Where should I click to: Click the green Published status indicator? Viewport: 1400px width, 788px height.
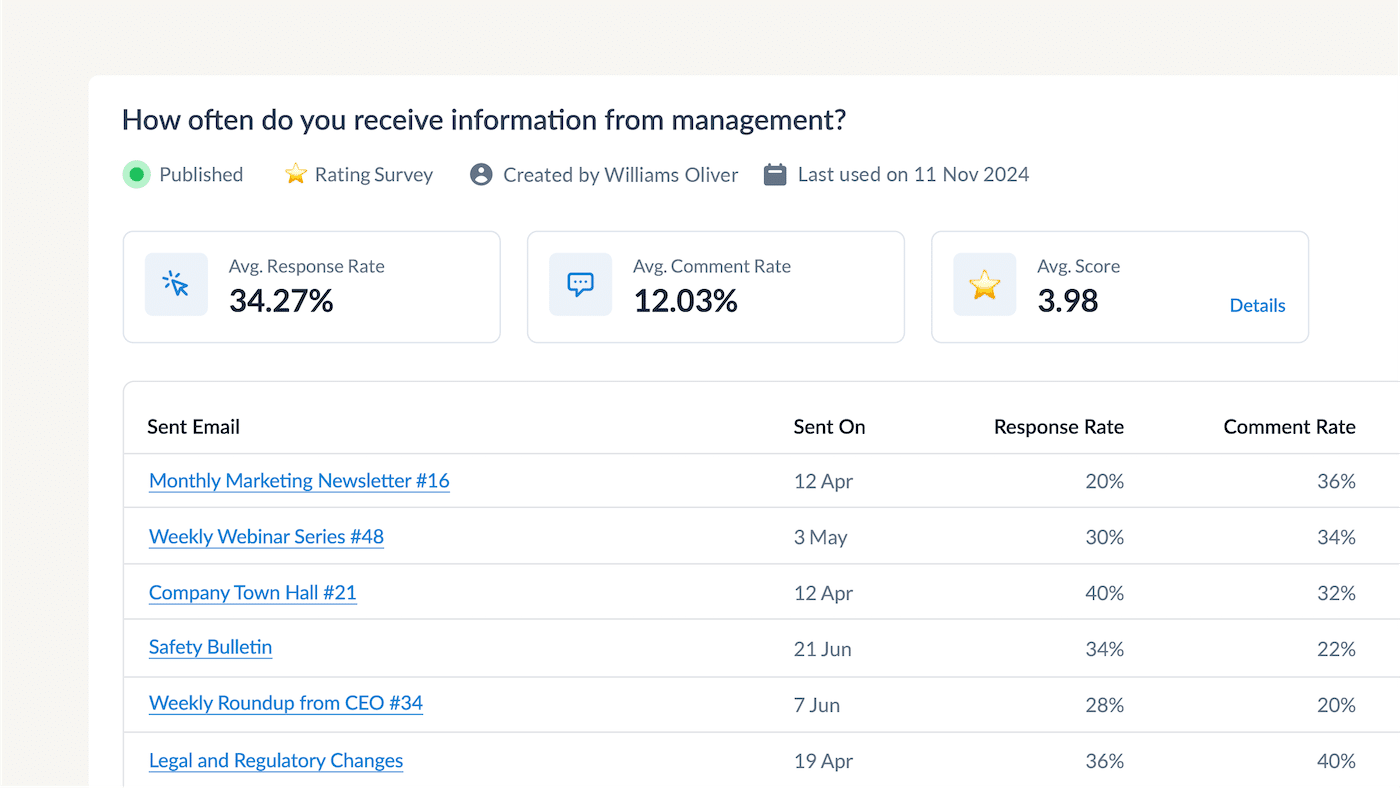coord(137,175)
